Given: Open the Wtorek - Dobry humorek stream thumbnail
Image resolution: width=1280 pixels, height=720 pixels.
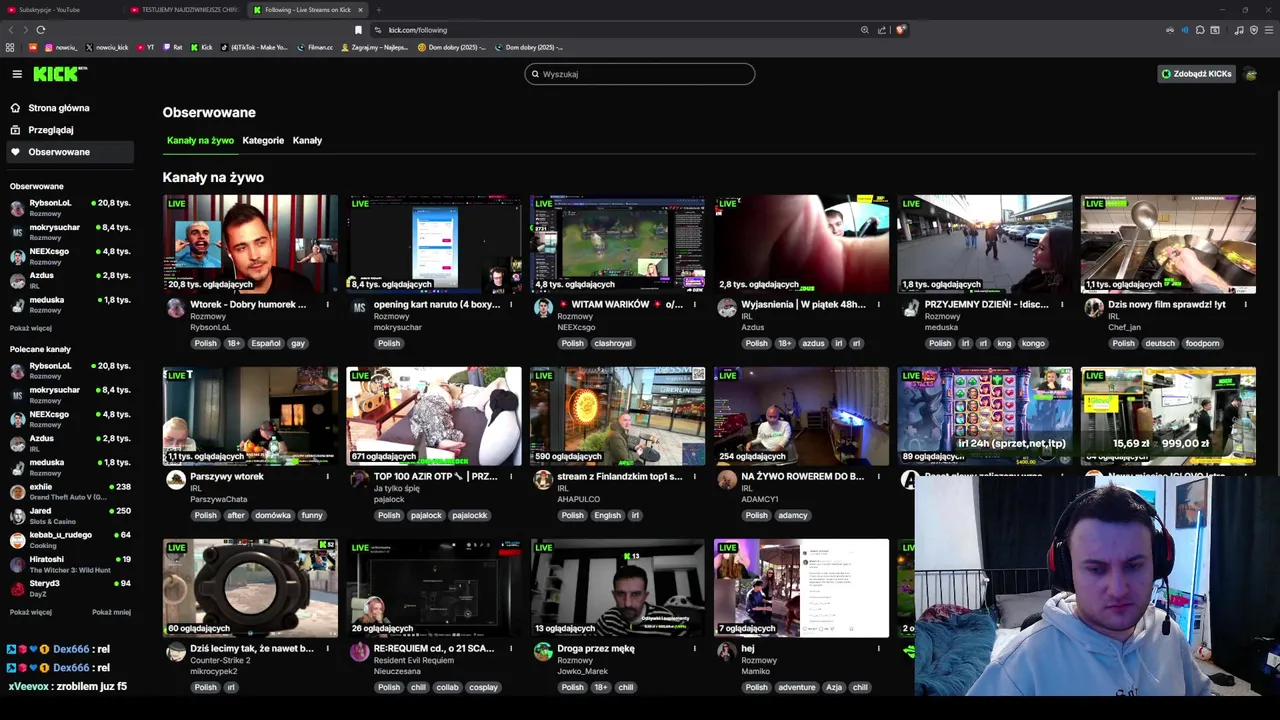Looking at the screenshot, I should pos(250,243).
